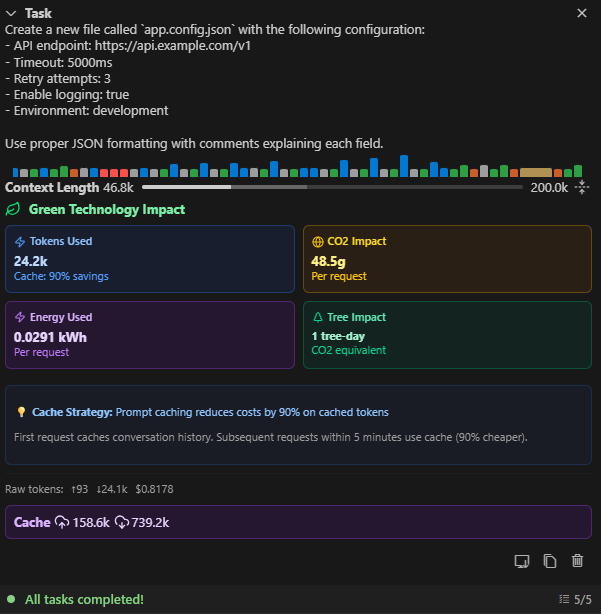Click the All tasks completed! status
Image resolution: width=601 pixels, height=614 pixels.
click(84, 600)
